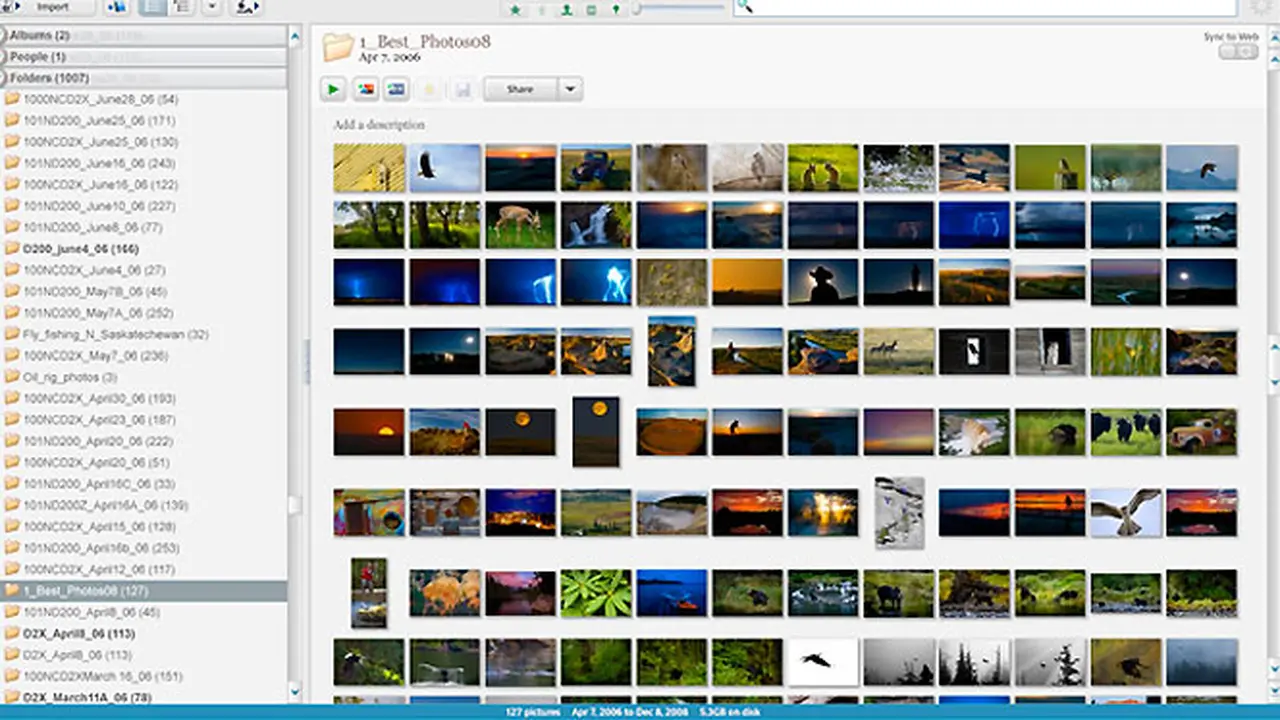1280x720 pixels.
Task: Create a photo collage icon
Action: coord(365,89)
